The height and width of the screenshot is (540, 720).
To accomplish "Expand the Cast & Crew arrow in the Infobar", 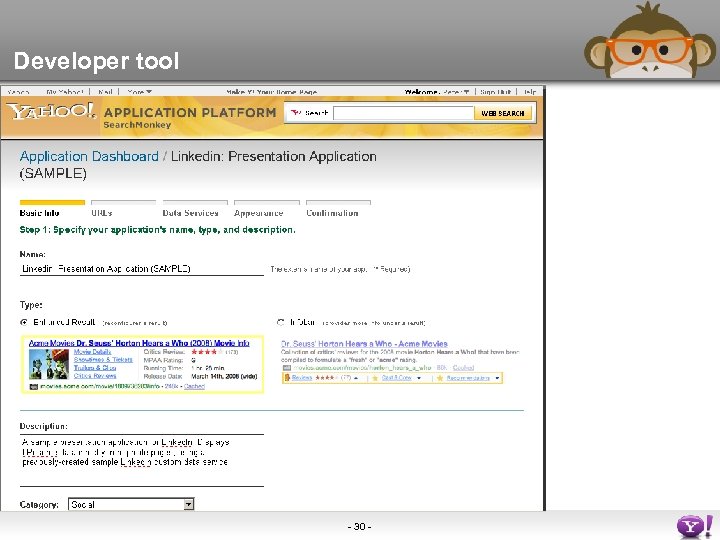I will click(x=419, y=378).
